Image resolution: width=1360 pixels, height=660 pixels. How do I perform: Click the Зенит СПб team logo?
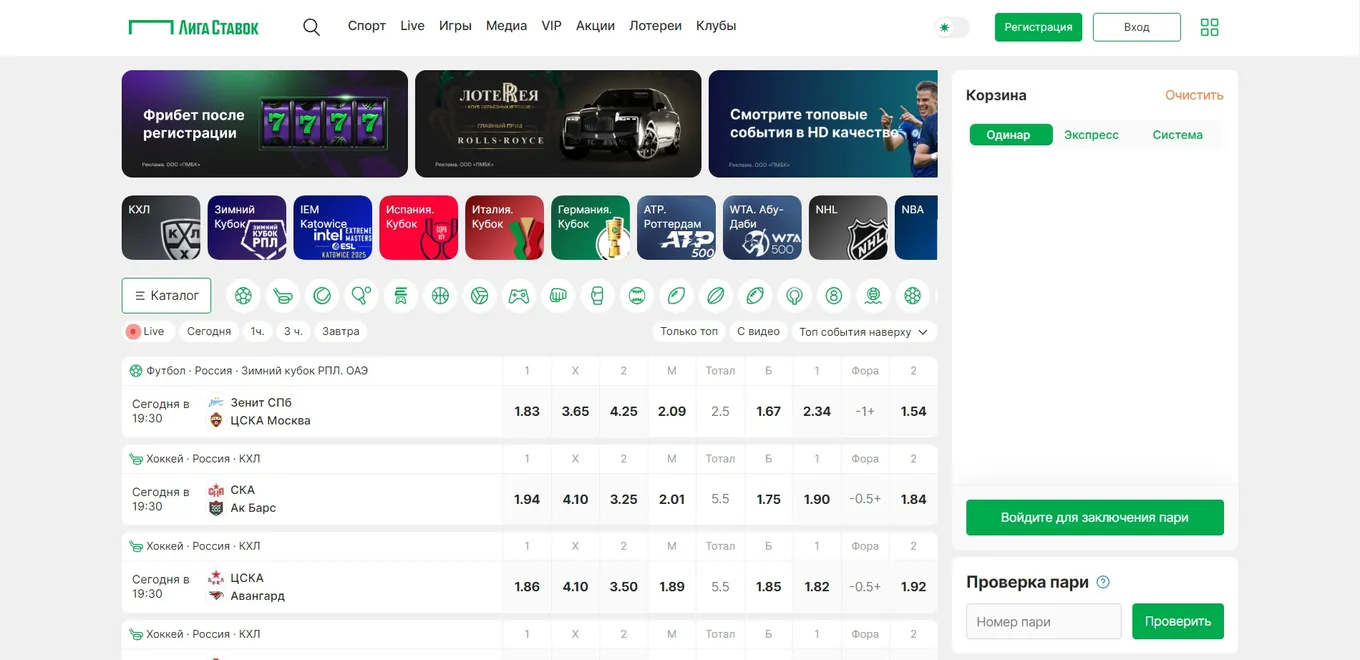216,402
